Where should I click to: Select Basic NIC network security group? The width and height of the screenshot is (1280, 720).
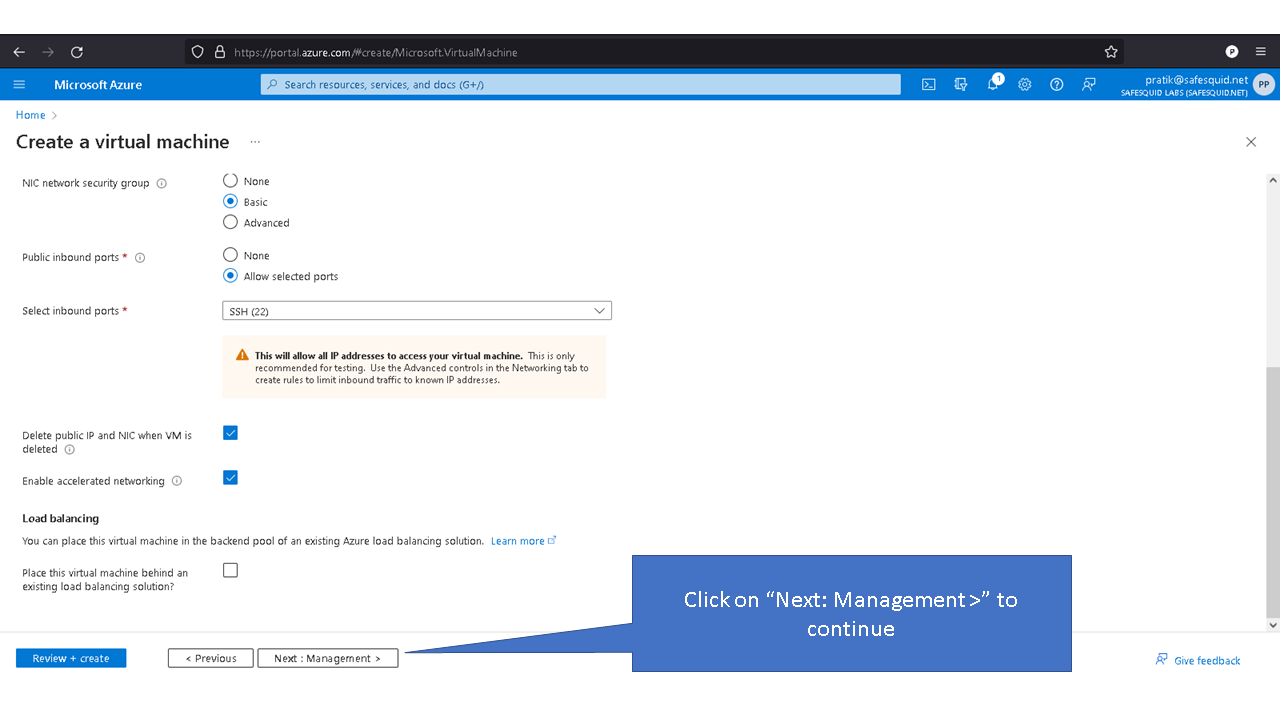pos(230,201)
